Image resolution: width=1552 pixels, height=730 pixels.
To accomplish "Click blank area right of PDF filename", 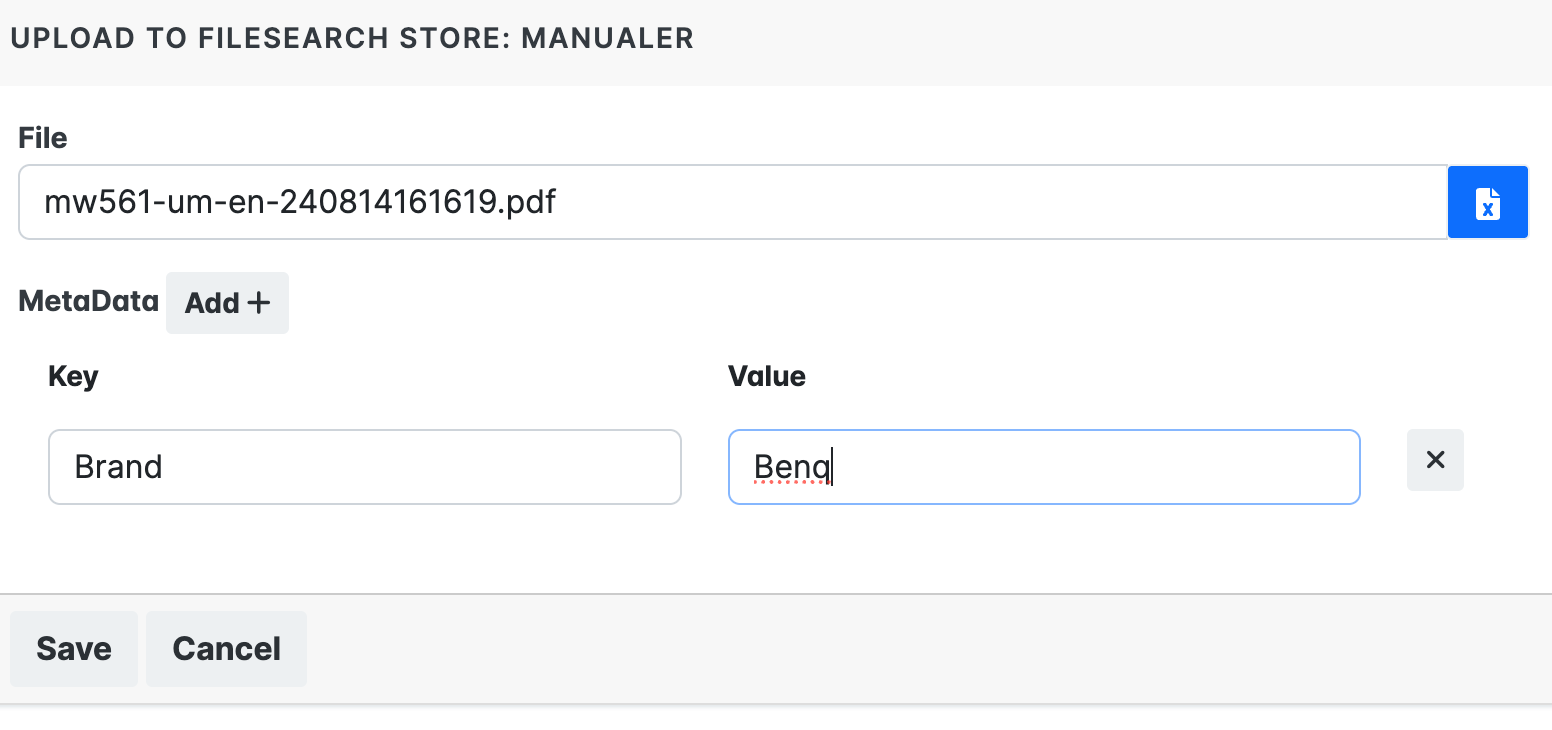I will point(1000,203).
